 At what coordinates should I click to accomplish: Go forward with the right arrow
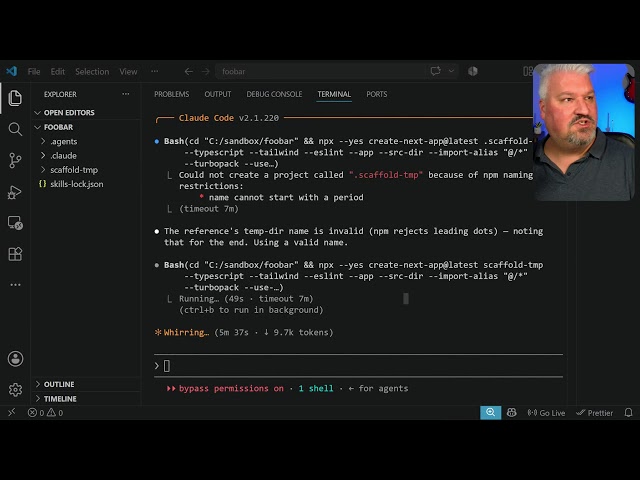point(205,71)
